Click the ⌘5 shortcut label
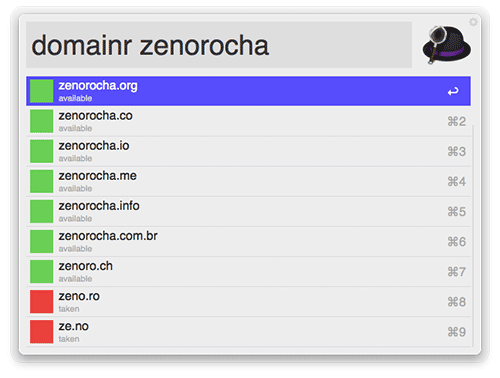500x378 pixels. coord(456,212)
